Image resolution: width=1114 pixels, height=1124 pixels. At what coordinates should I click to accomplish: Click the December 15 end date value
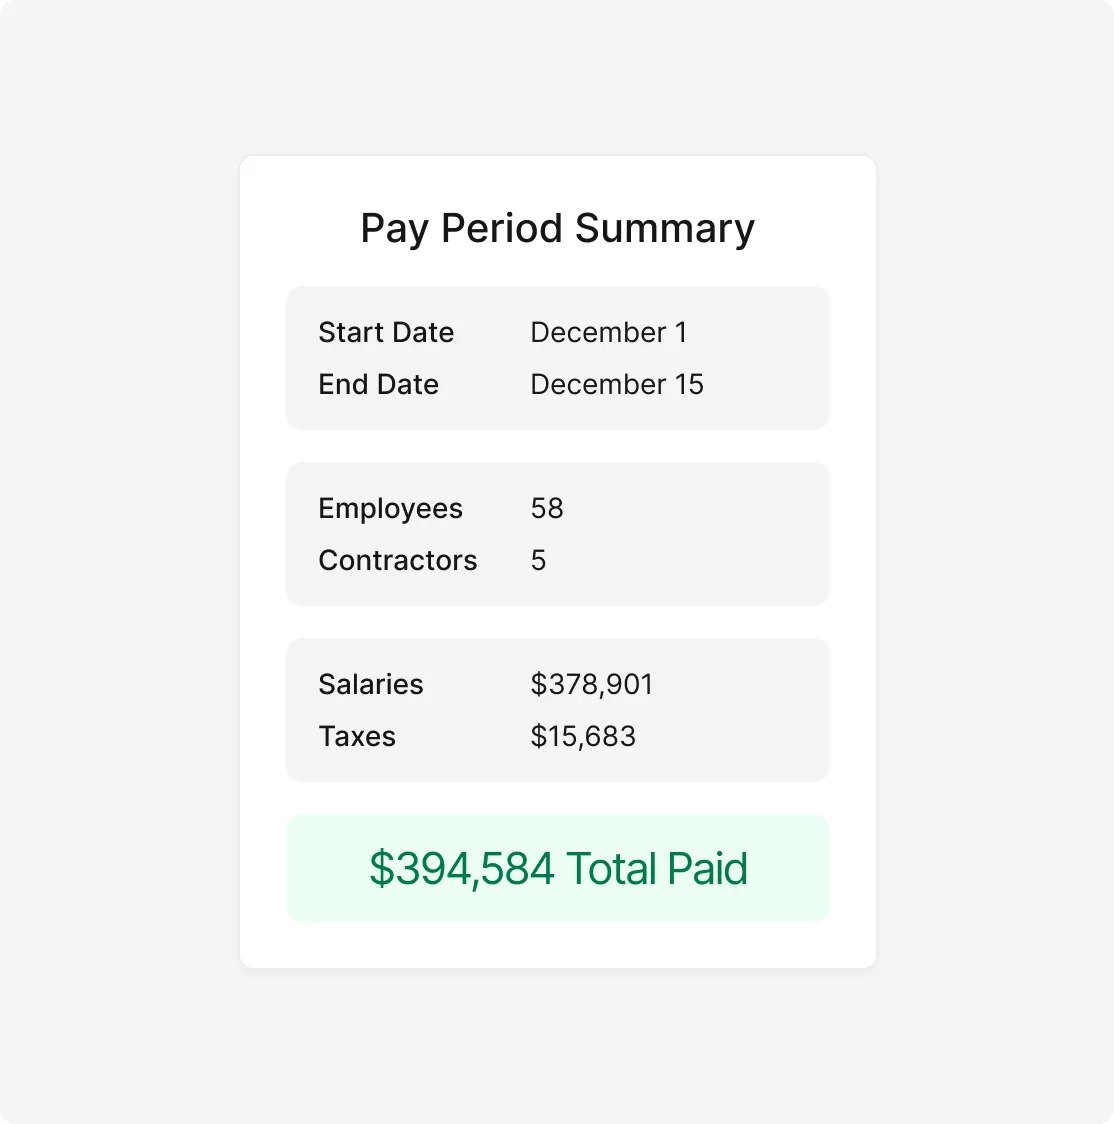pyautogui.click(x=616, y=384)
